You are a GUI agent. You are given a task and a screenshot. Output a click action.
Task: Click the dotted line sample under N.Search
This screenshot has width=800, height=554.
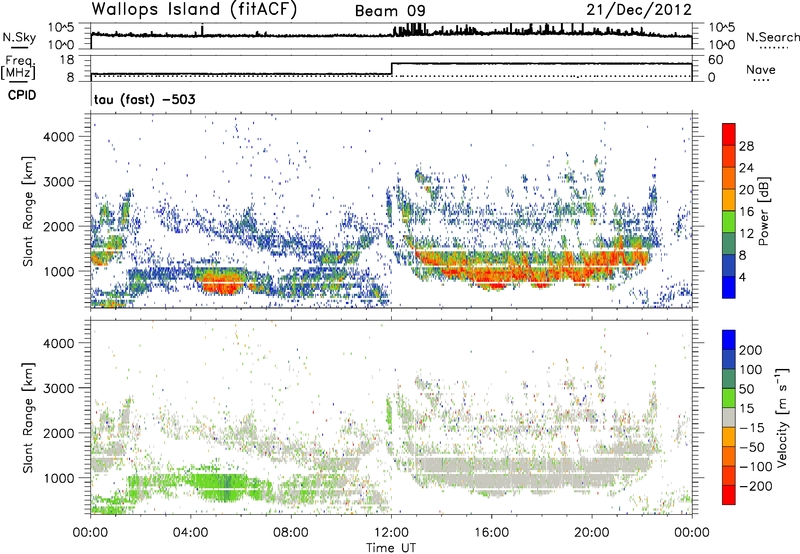(x=774, y=47)
